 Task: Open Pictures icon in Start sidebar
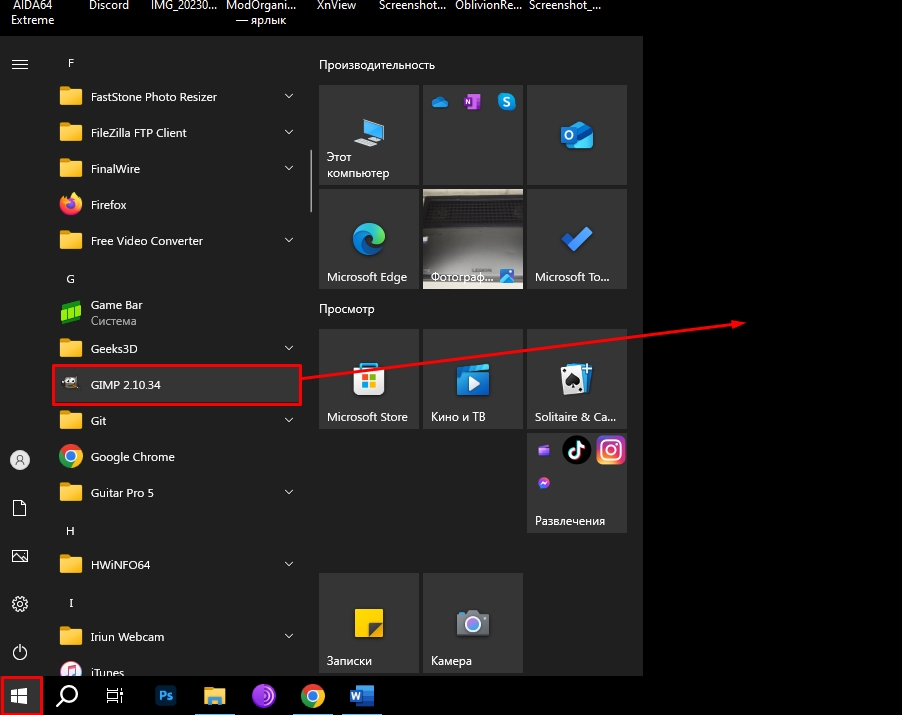click(x=20, y=556)
